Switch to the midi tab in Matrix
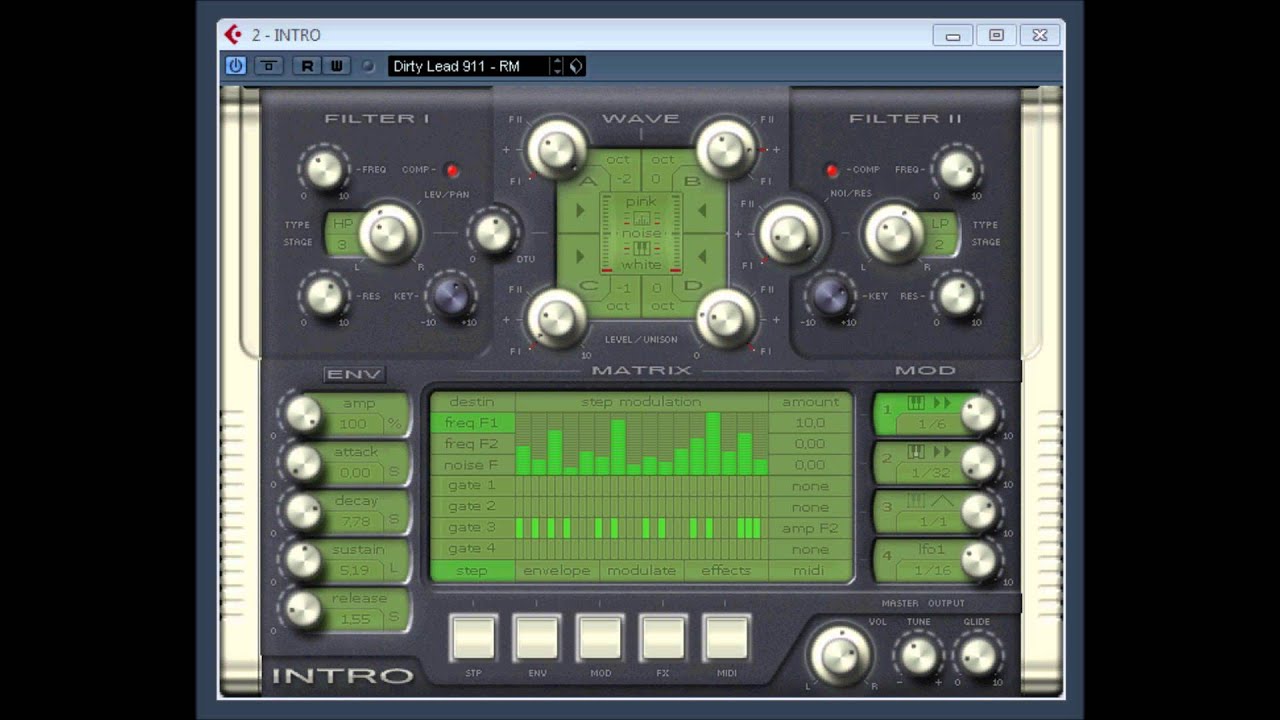This screenshot has height=720, width=1280. tap(809, 571)
